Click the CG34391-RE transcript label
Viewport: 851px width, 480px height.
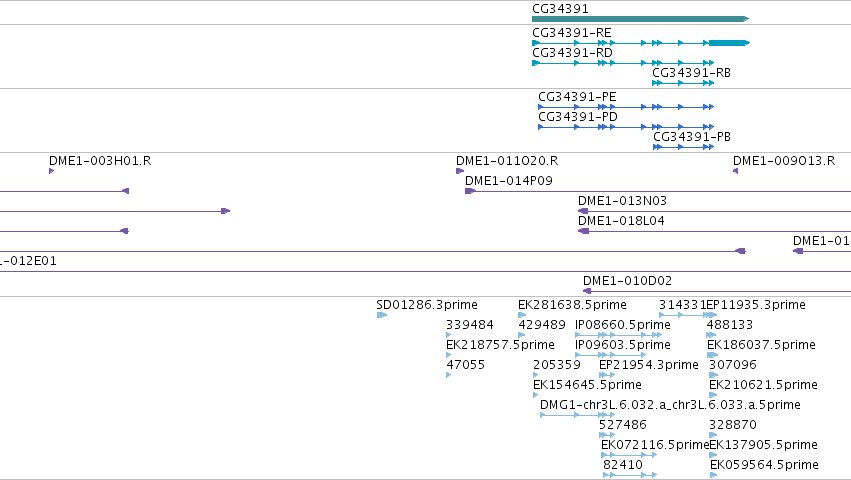[x=571, y=33]
